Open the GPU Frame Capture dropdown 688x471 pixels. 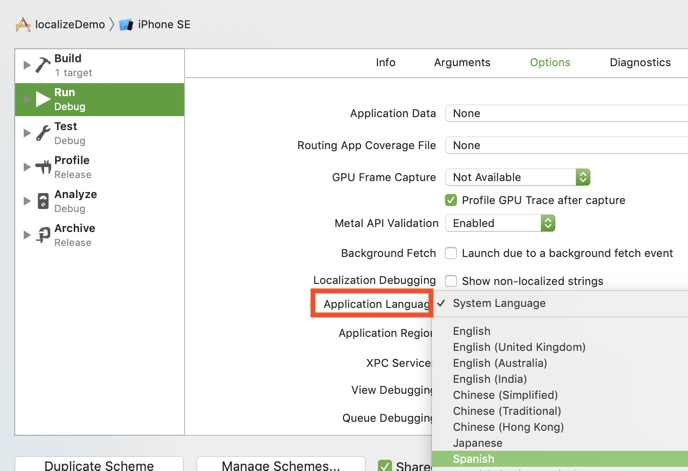pyautogui.click(x=518, y=177)
